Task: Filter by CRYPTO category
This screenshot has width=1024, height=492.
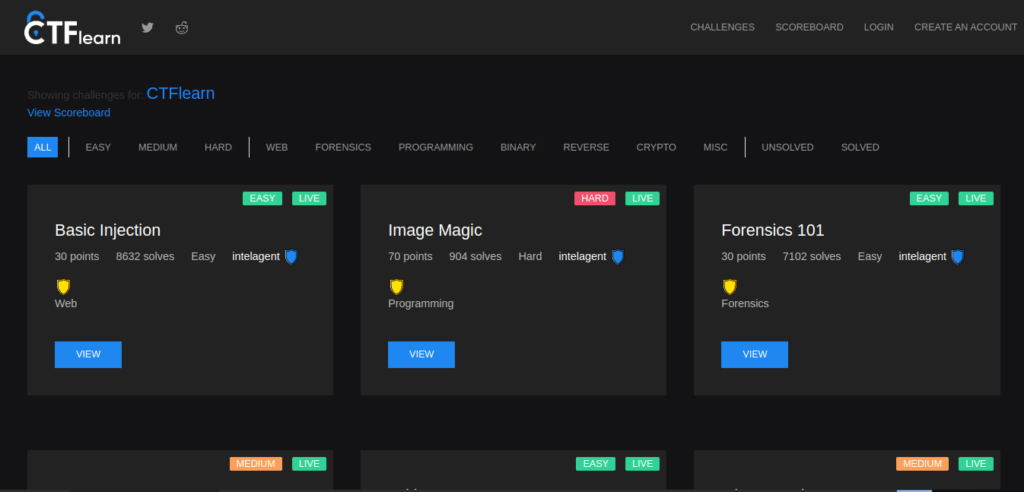Action: pyautogui.click(x=656, y=147)
